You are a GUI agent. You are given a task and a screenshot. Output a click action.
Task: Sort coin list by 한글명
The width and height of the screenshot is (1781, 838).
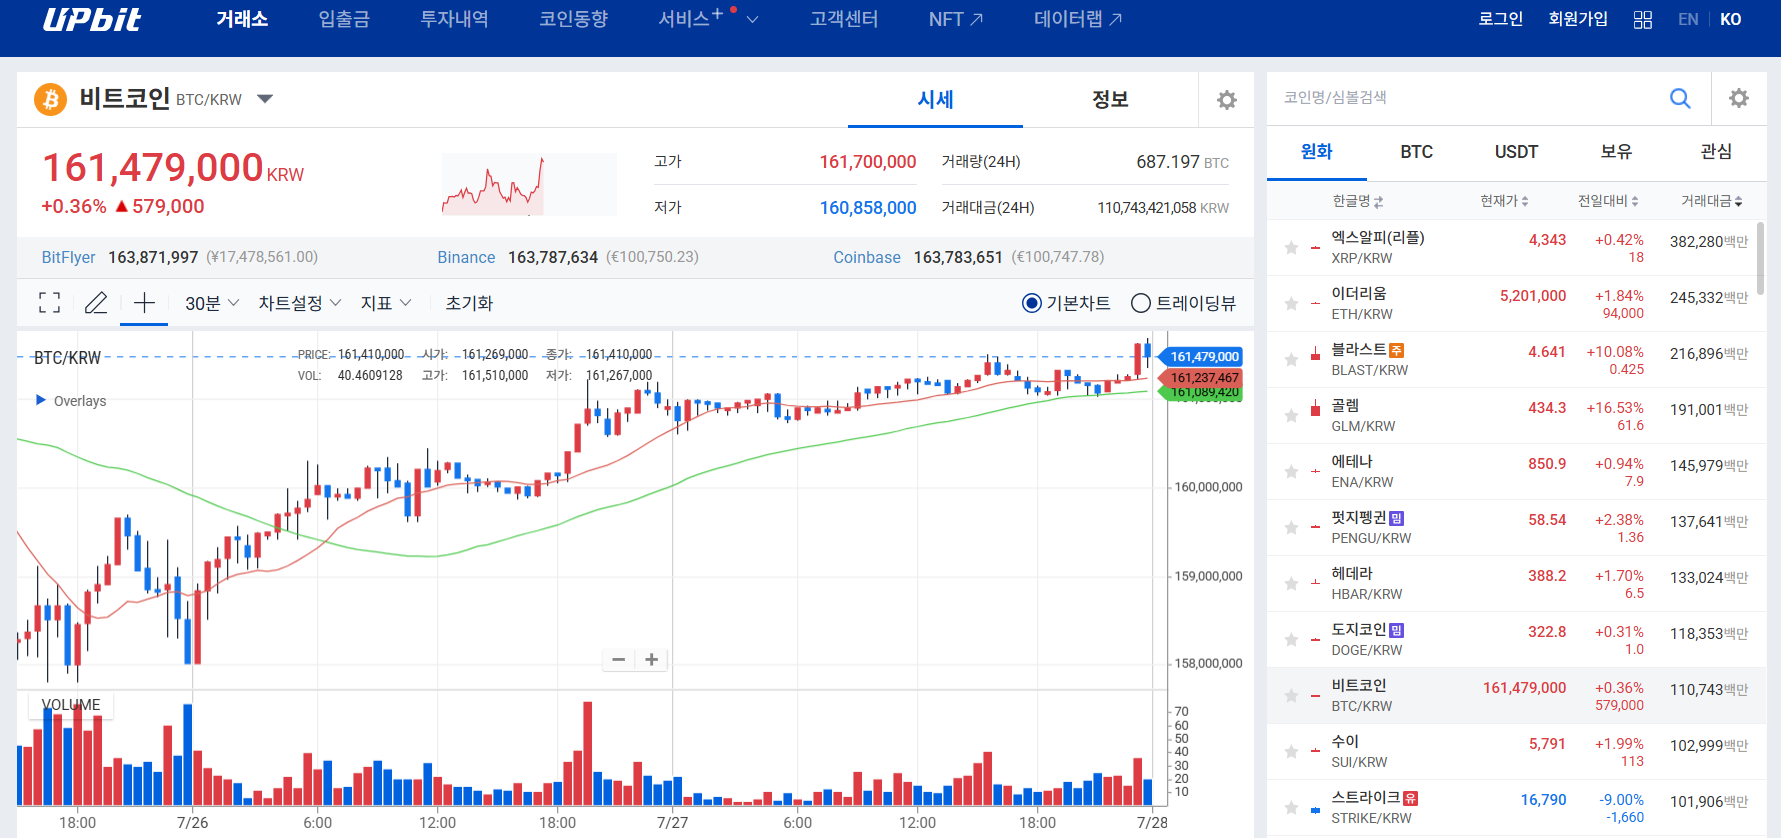point(1357,201)
